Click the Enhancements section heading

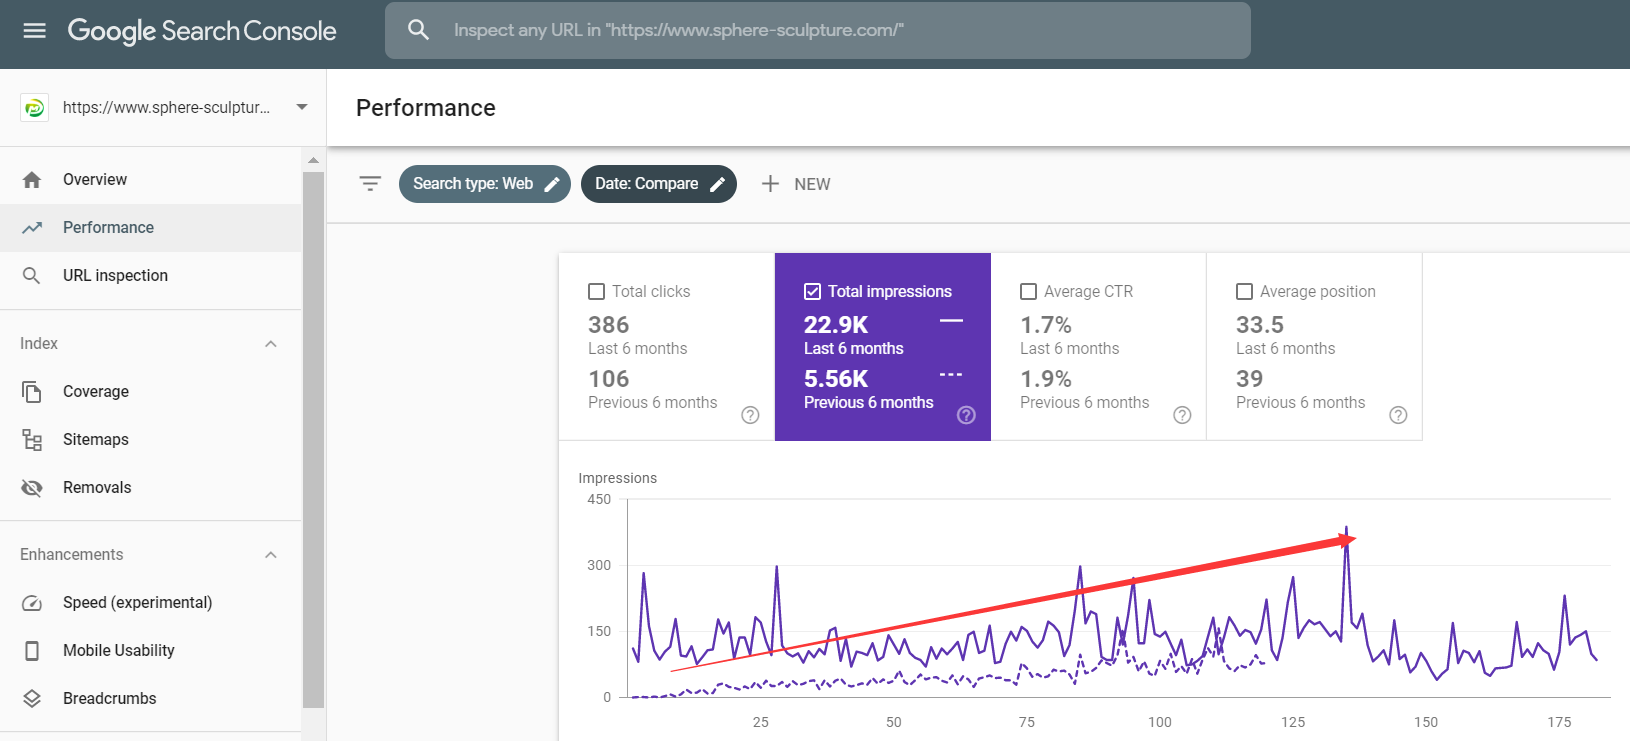point(72,555)
